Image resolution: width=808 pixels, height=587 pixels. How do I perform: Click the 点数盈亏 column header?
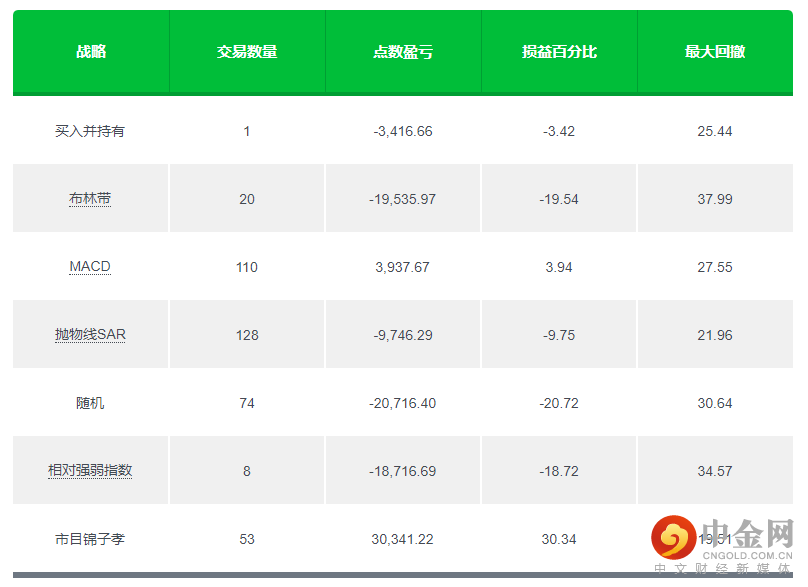403,52
